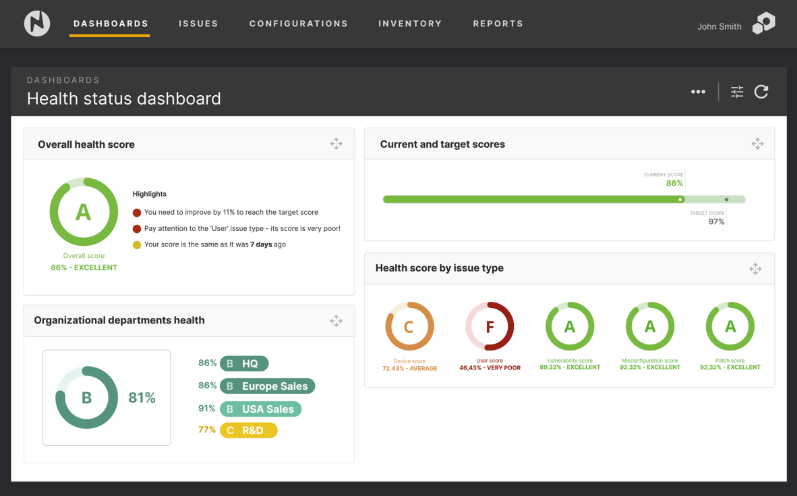797x496 pixels.
Task: Select the HQ department tag
Action: coord(244,363)
